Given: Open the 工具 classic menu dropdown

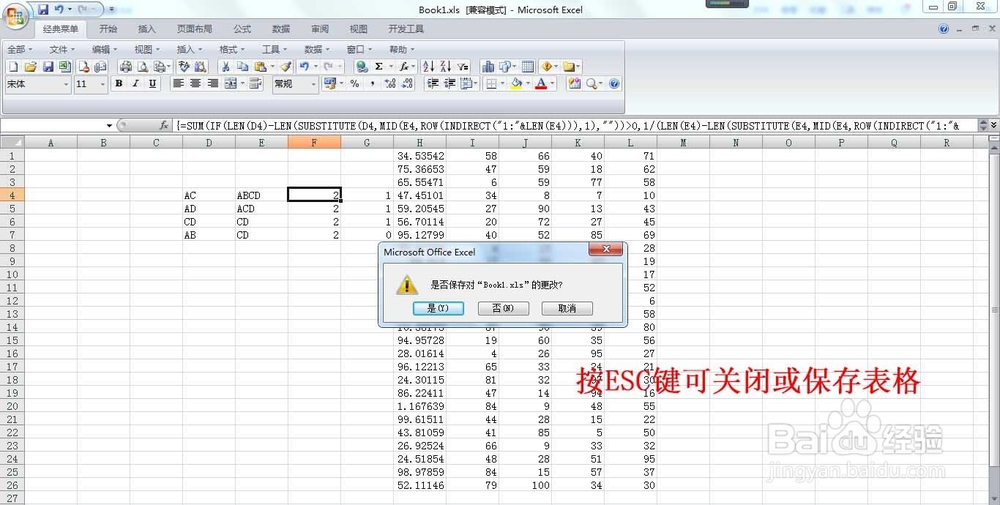Looking at the screenshot, I should tap(274, 49).
